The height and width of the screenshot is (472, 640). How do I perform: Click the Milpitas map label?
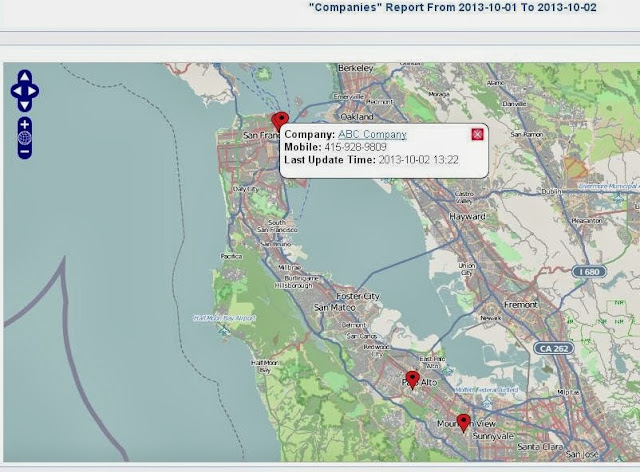[568, 392]
